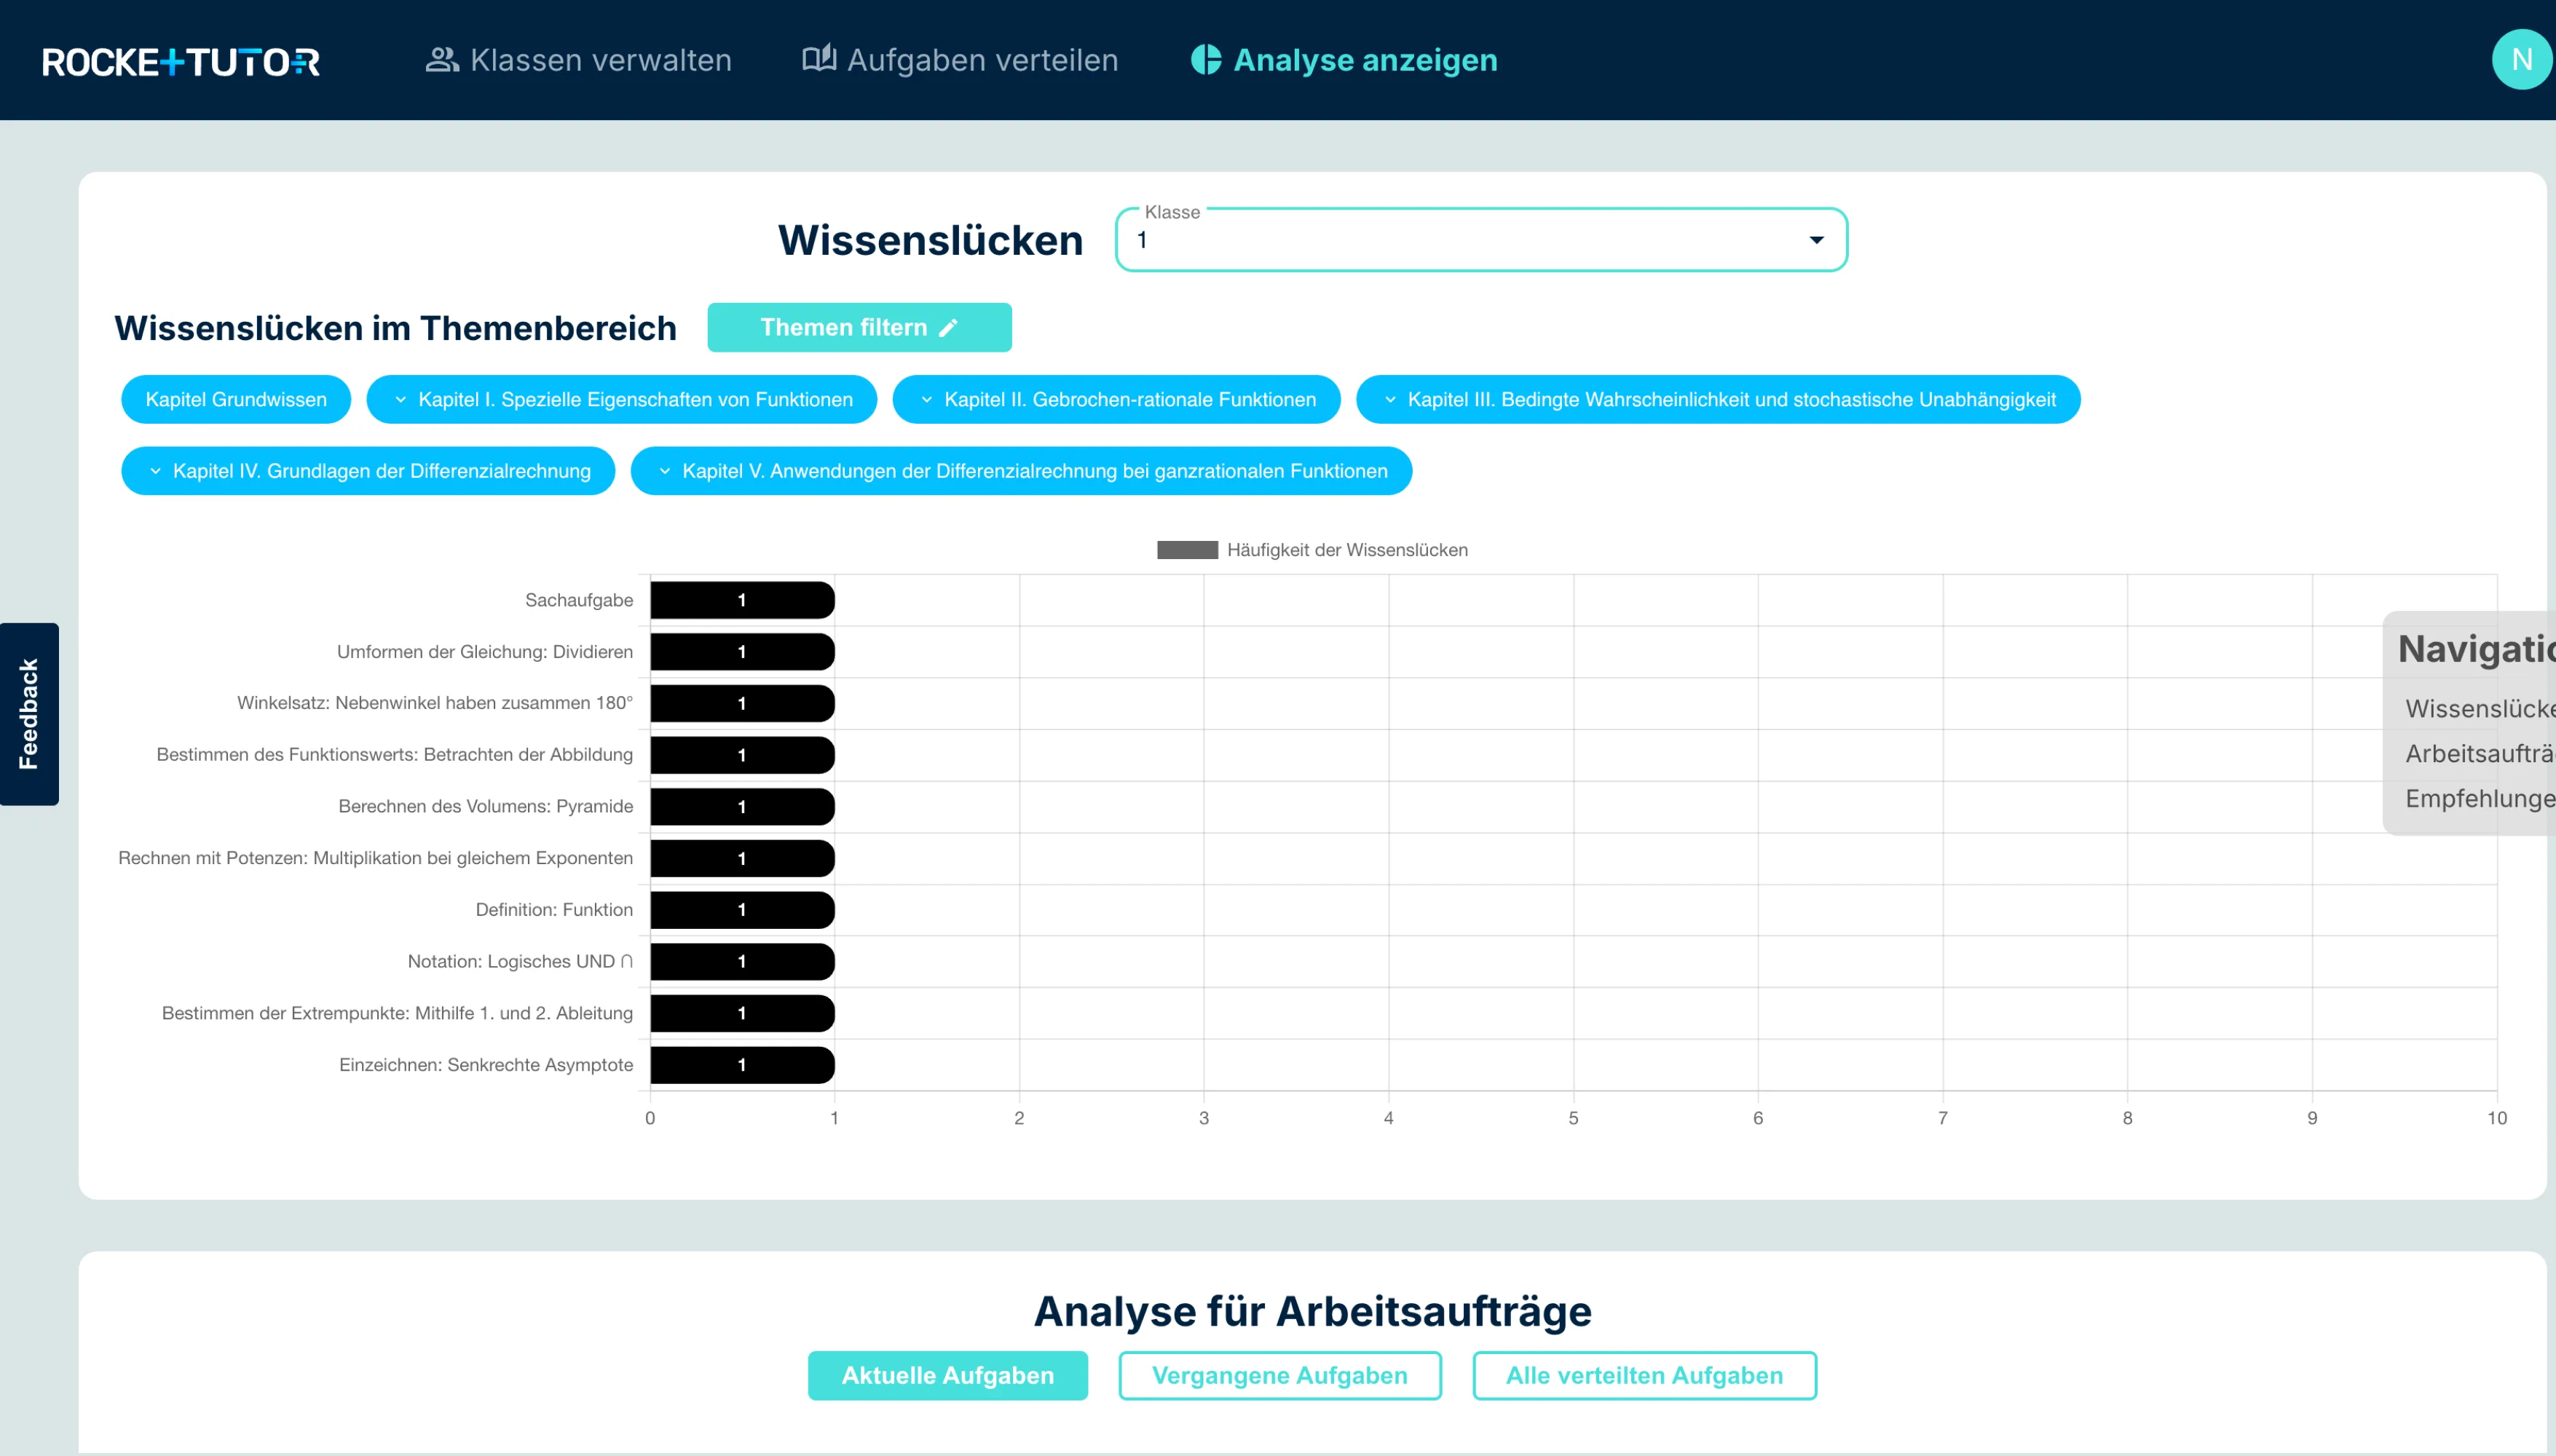Expand chevron of Kapitel V. Anwendungen der Differenzialrechnung

[665, 471]
